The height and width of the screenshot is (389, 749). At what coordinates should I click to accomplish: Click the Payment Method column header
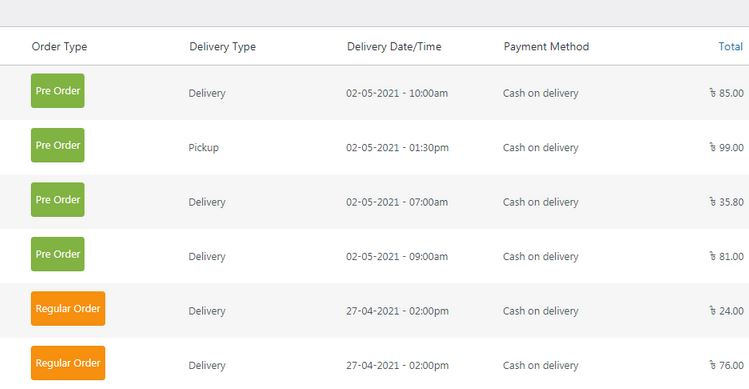546,47
